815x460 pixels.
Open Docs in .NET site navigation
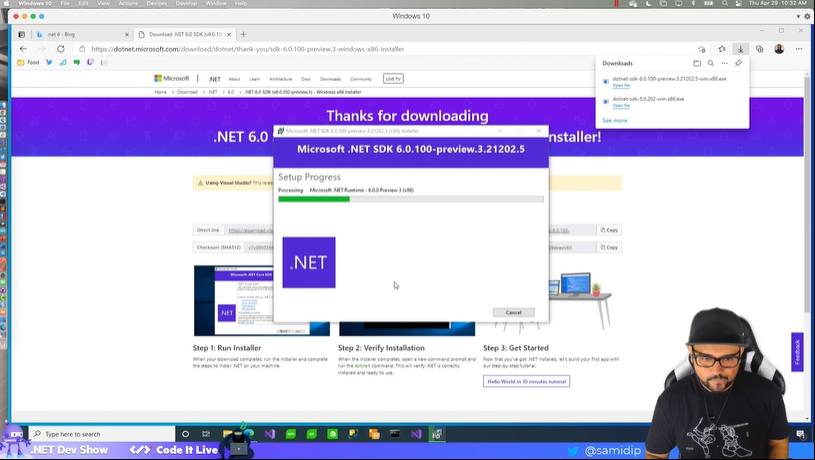[x=306, y=79]
